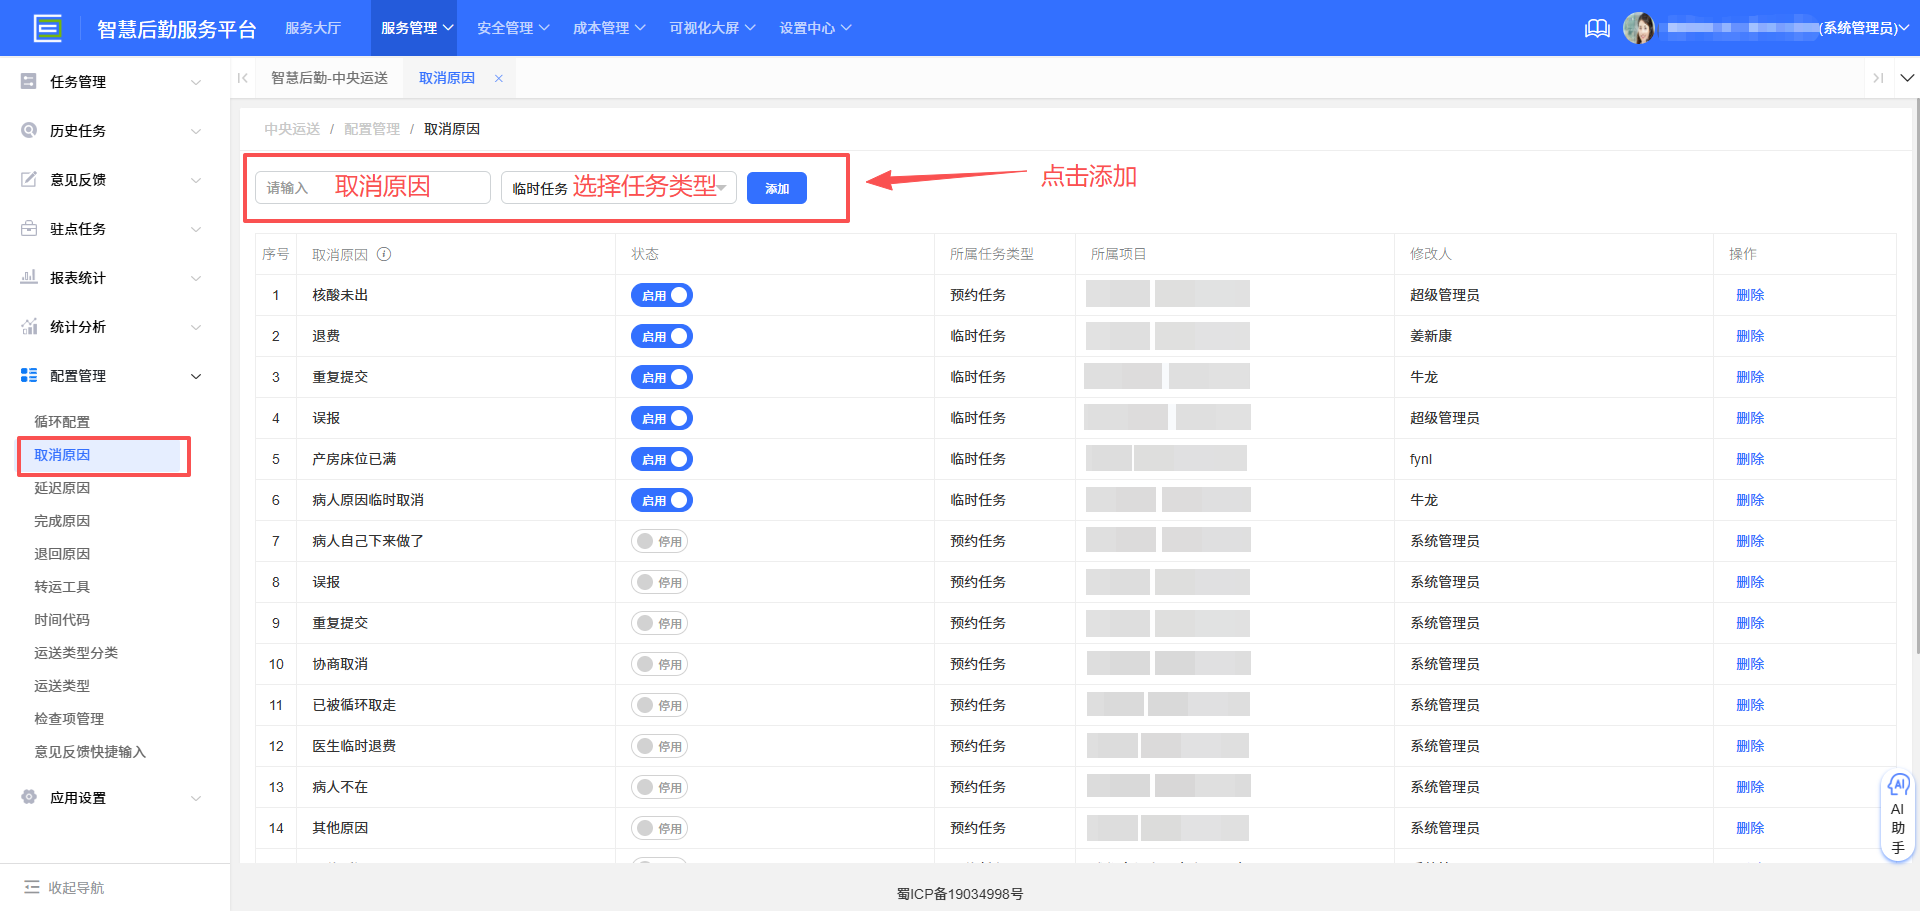Select the 历史任务 clock icon
This screenshot has height=911, width=1920.
(x=28, y=130)
